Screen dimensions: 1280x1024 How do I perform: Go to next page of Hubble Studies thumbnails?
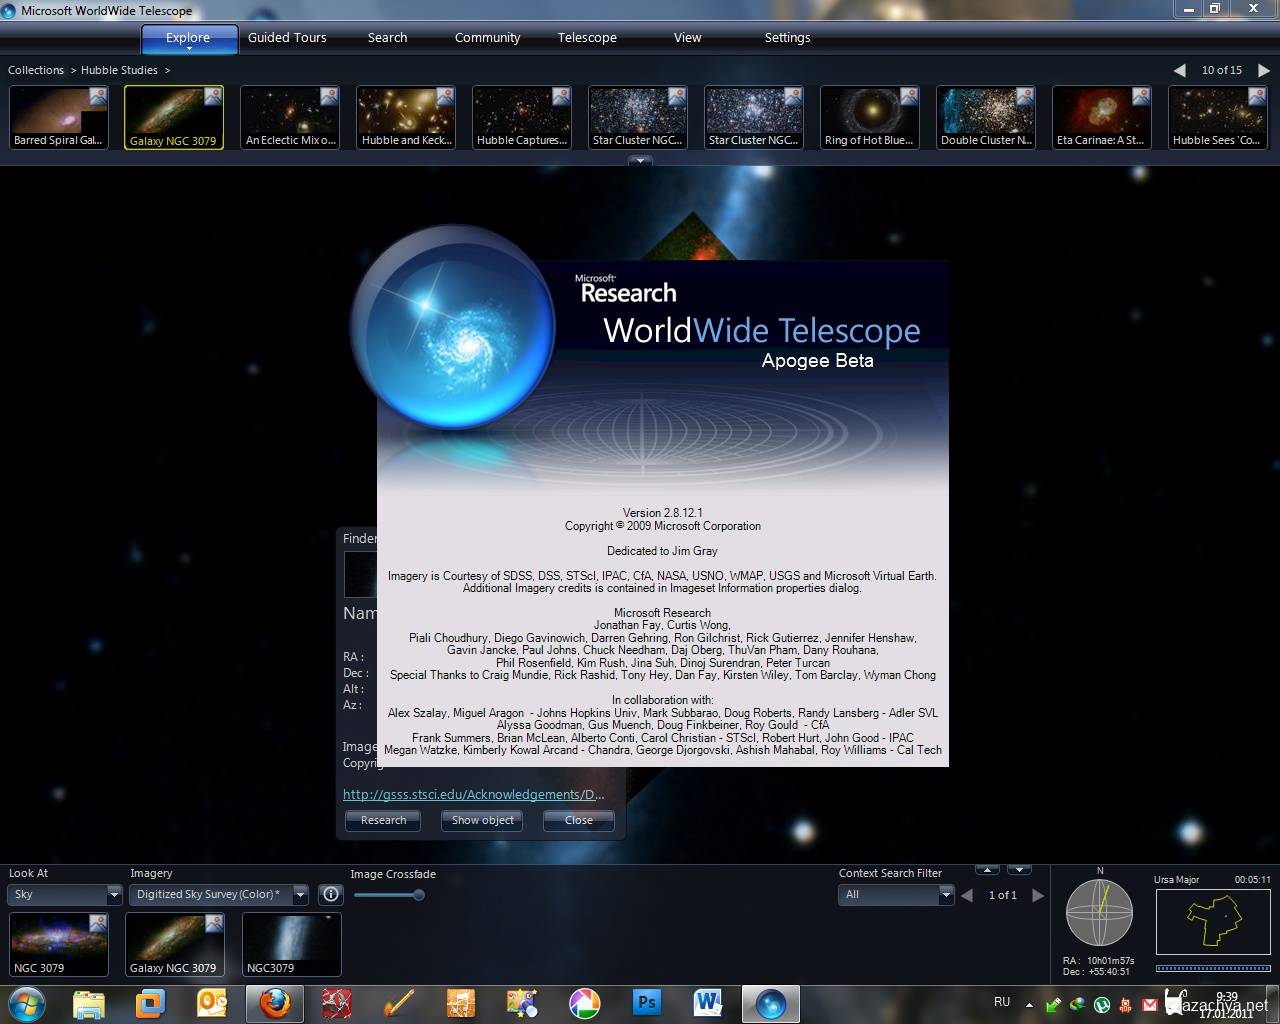tap(1263, 70)
